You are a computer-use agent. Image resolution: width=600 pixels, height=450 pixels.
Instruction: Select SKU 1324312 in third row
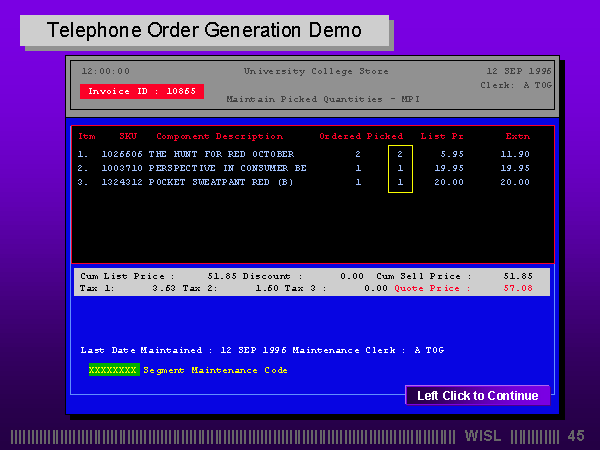(x=122, y=182)
